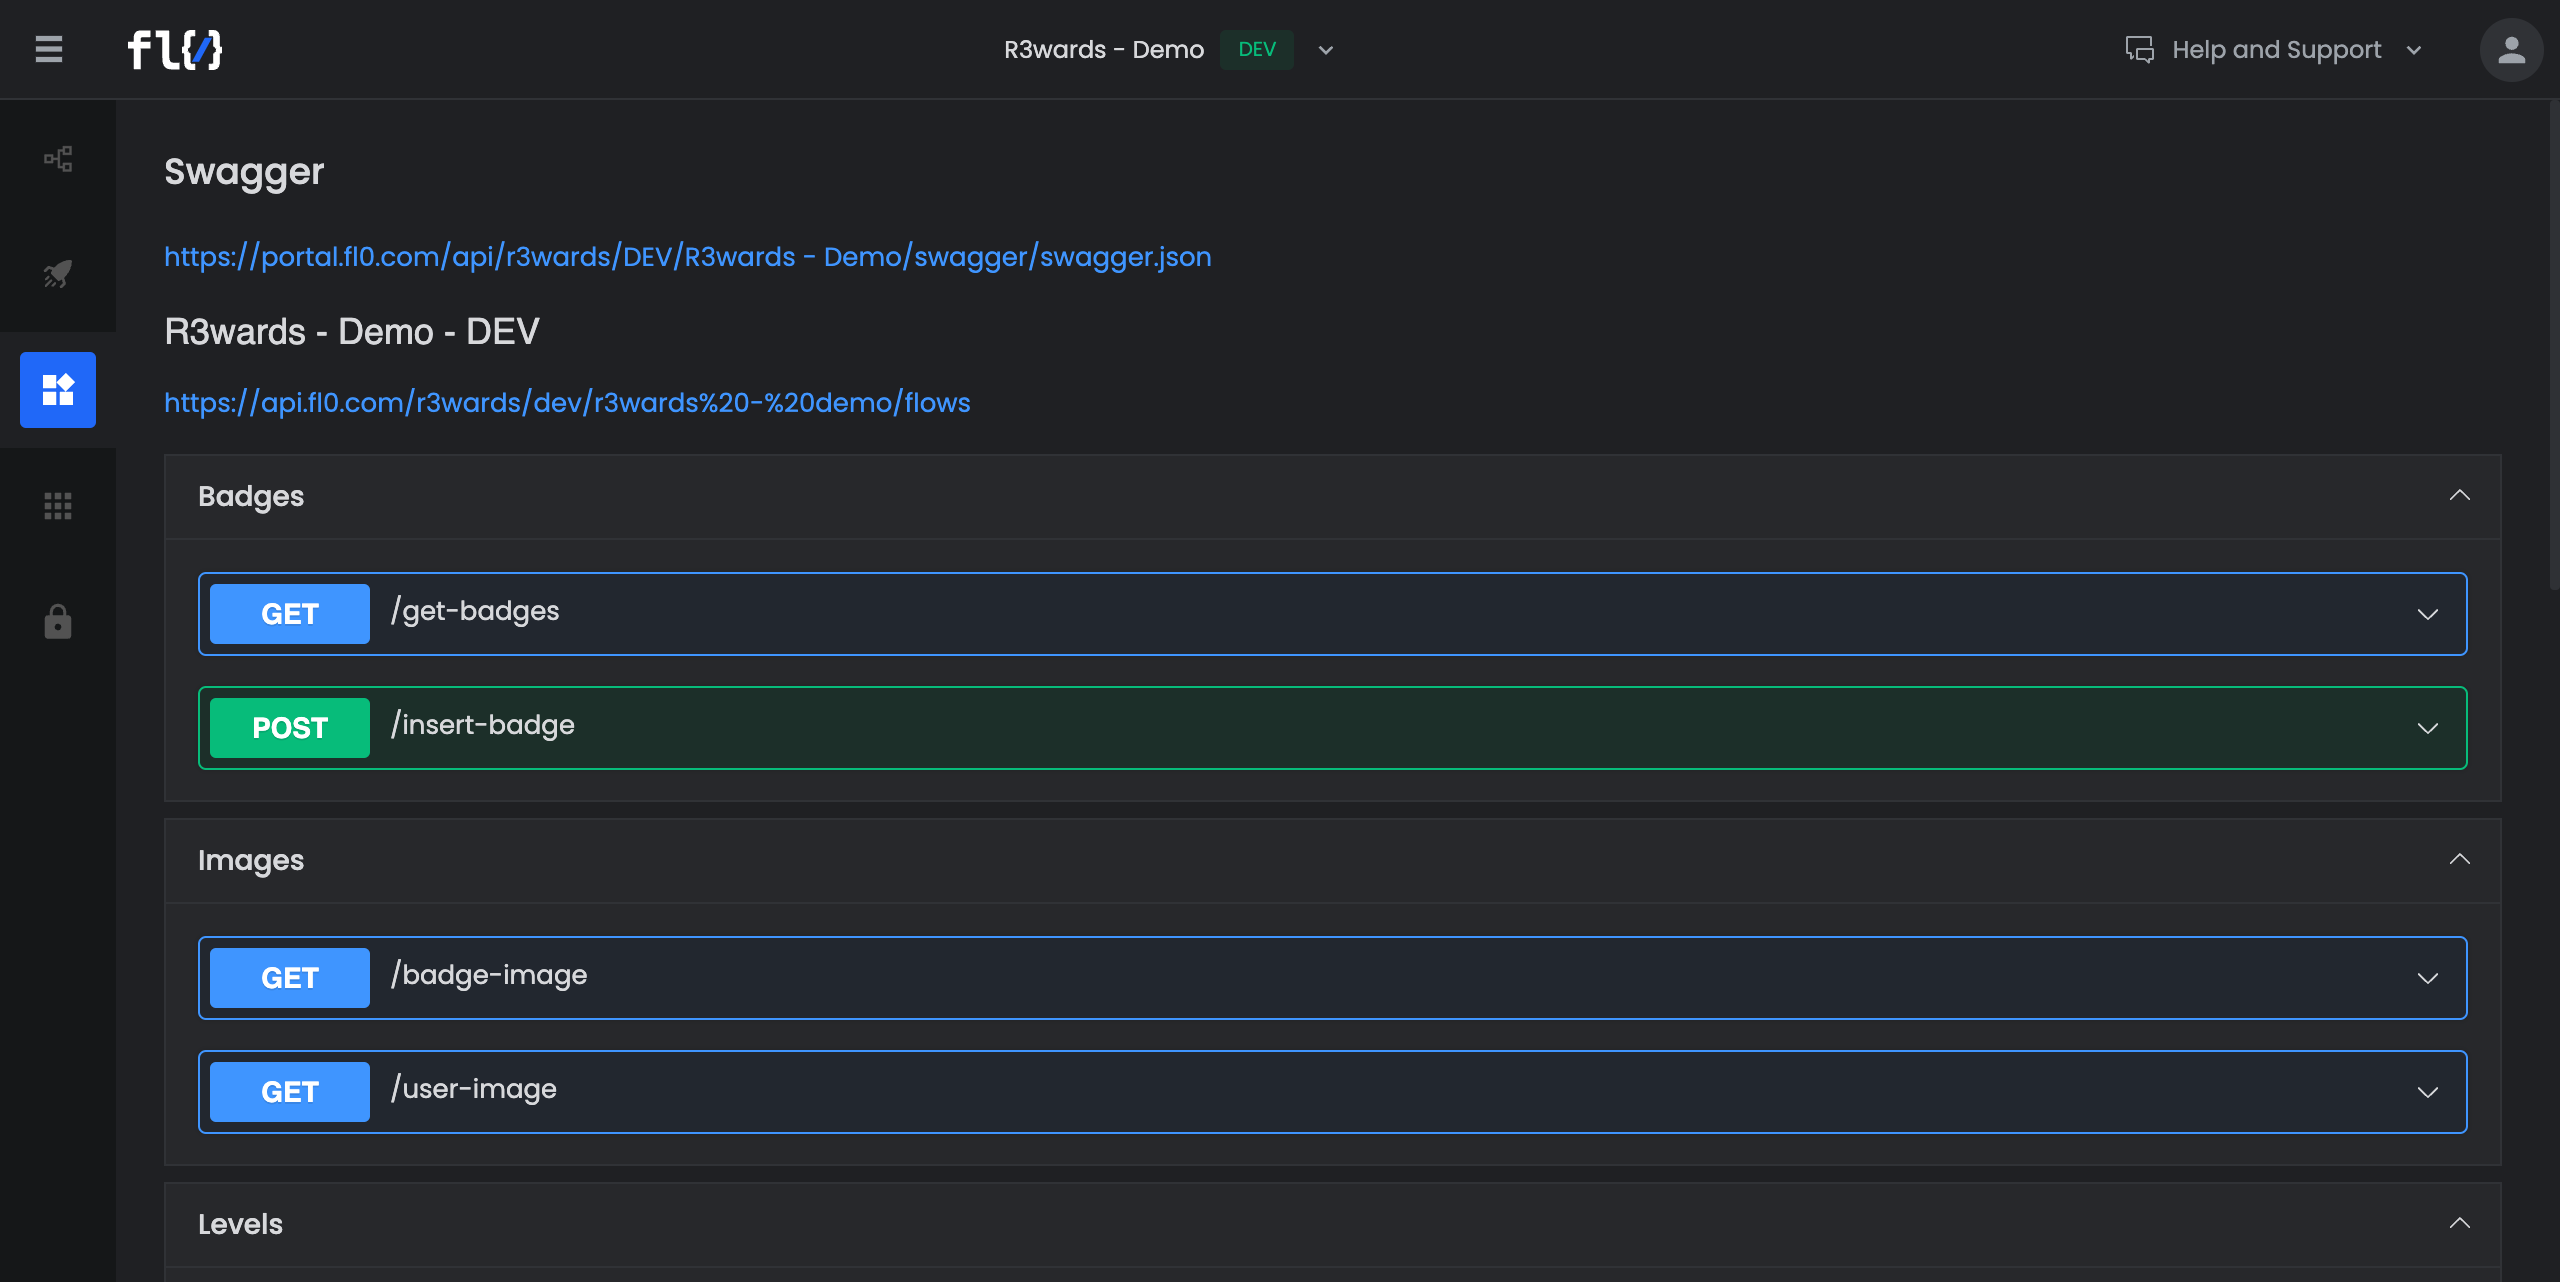Screen dimensions: 2560x1282
Task: Collapse the Images section
Action: point(2460,860)
